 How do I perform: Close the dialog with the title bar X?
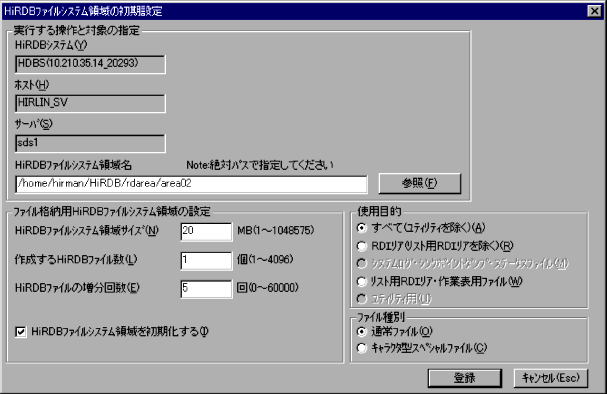(594, 11)
